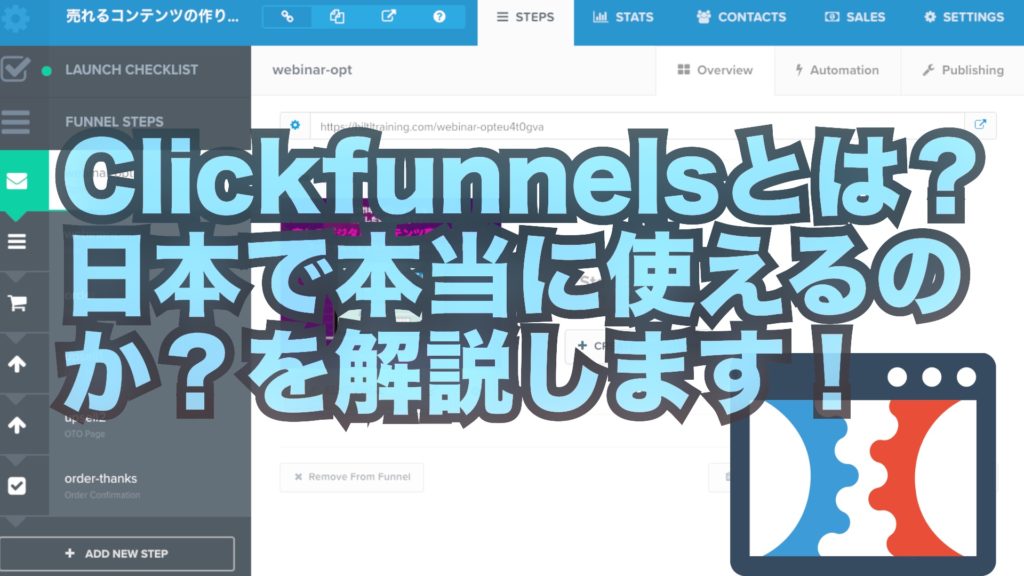Select the second up-arrow upsell2 step icon
Screen dimensions: 1024x576
click(x=17, y=424)
